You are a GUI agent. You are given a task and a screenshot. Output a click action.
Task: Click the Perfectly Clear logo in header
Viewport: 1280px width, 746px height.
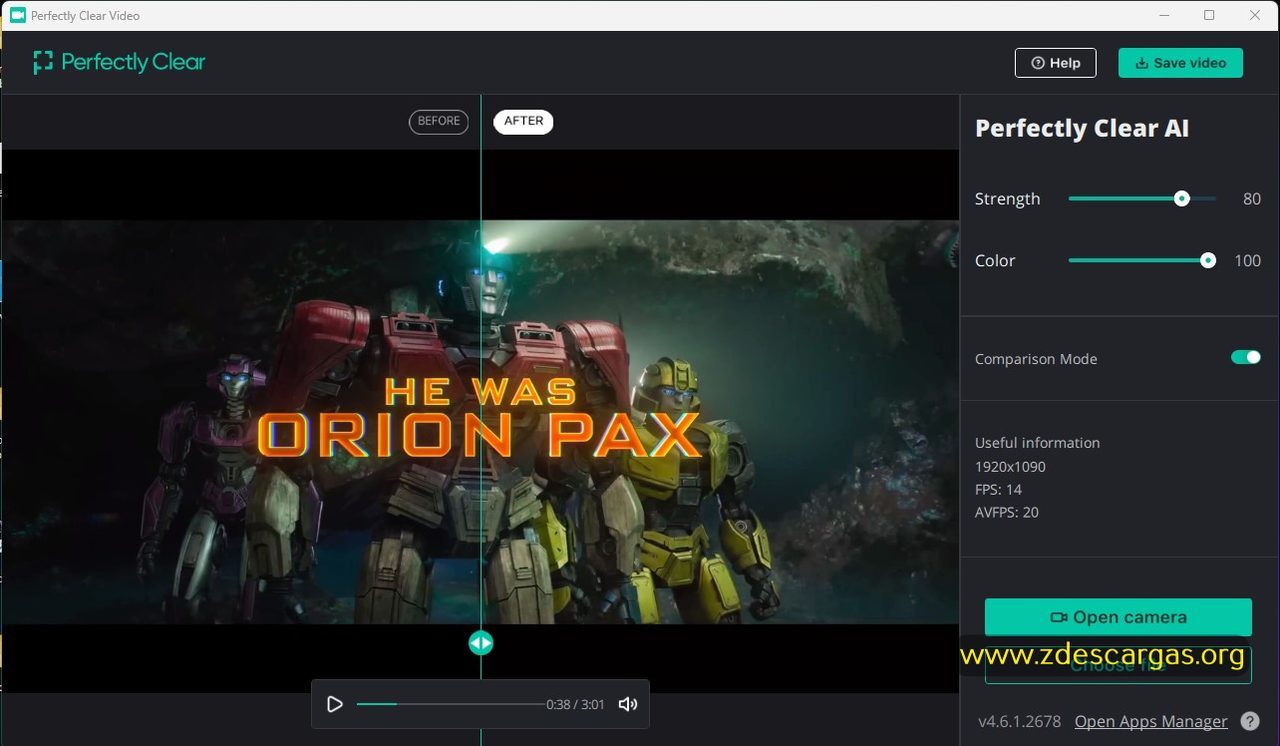point(119,62)
